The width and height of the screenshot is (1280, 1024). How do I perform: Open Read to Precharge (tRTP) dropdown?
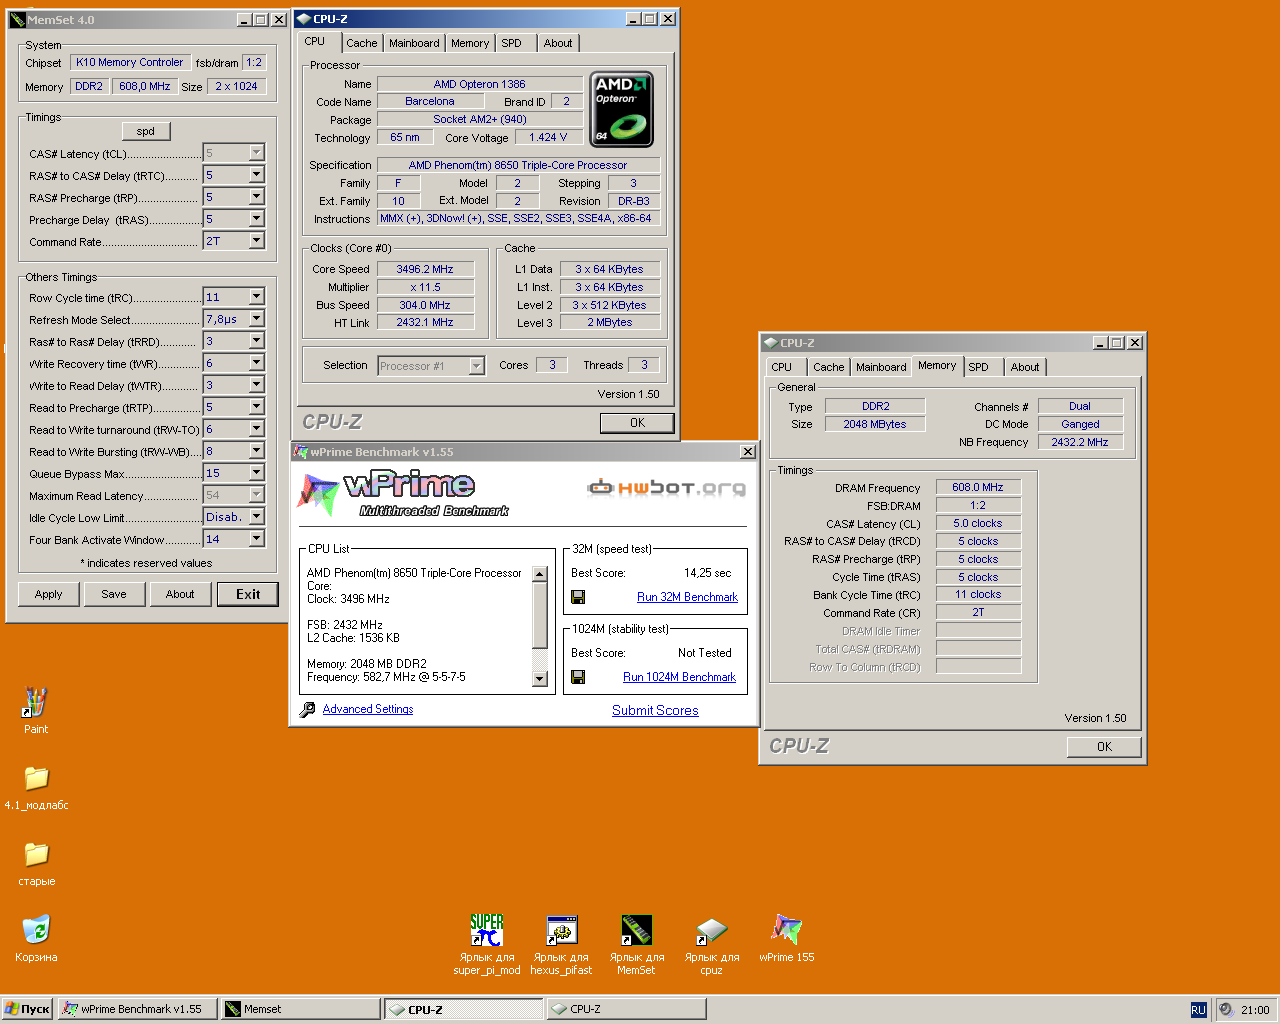256,407
